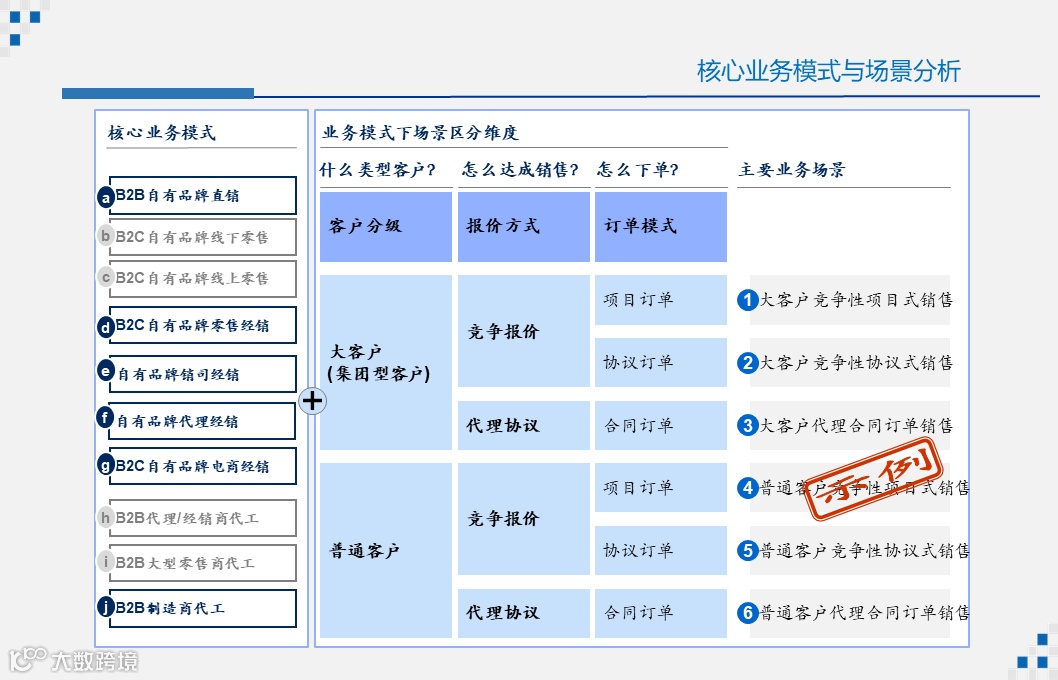1058x680 pixels.
Task: Click the grey 'b' badge beside B2C自有品牌线下零售
Action: click(106, 235)
